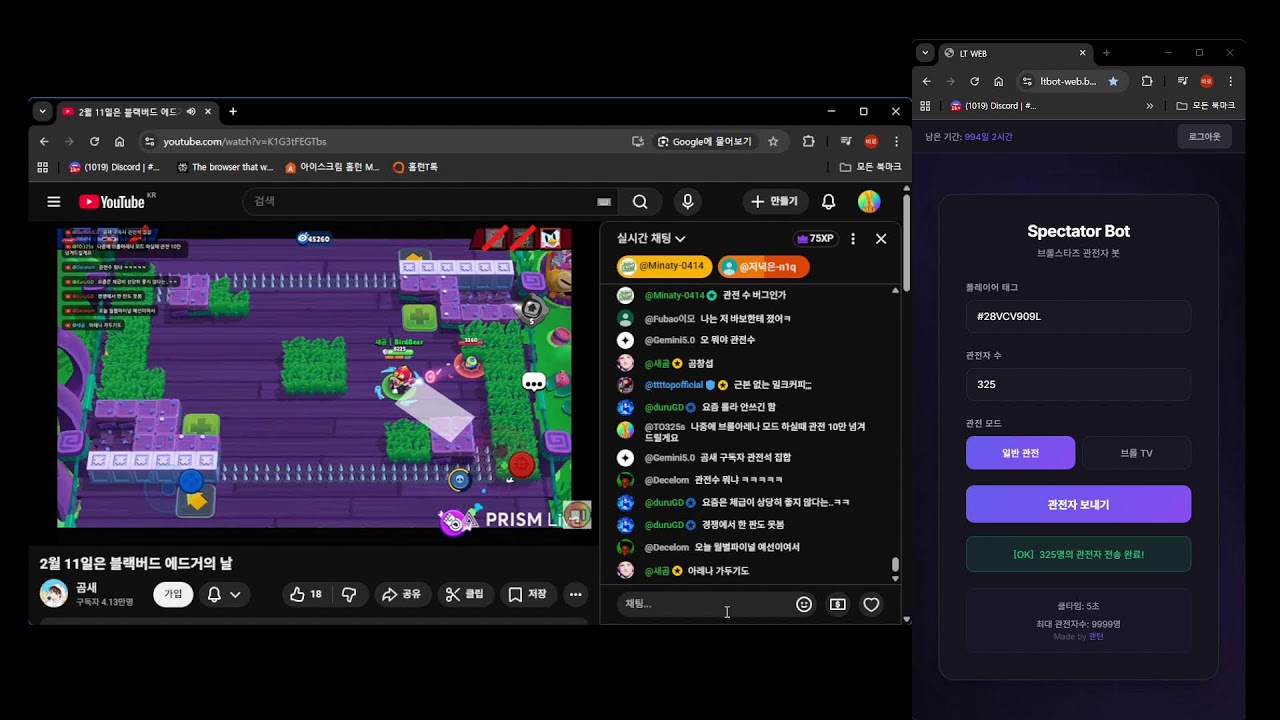Open 모든 북마크 folder in YouTube window
The height and width of the screenshot is (720, 1280).
(x=870, y=167)
